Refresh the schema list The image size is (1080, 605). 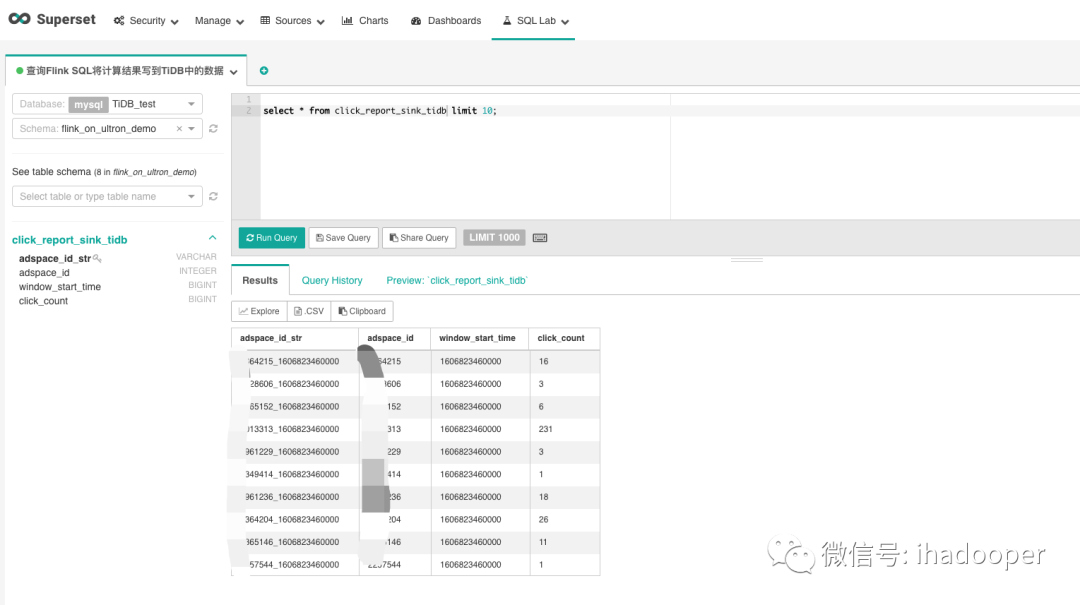pyautogui.click(x=214, y=129)
